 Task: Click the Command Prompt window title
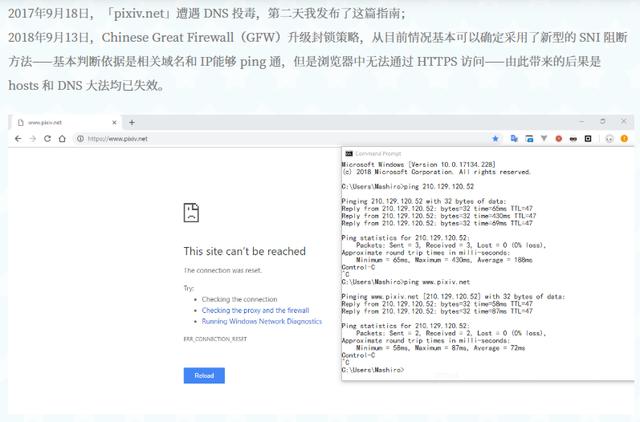click(378, 153)
